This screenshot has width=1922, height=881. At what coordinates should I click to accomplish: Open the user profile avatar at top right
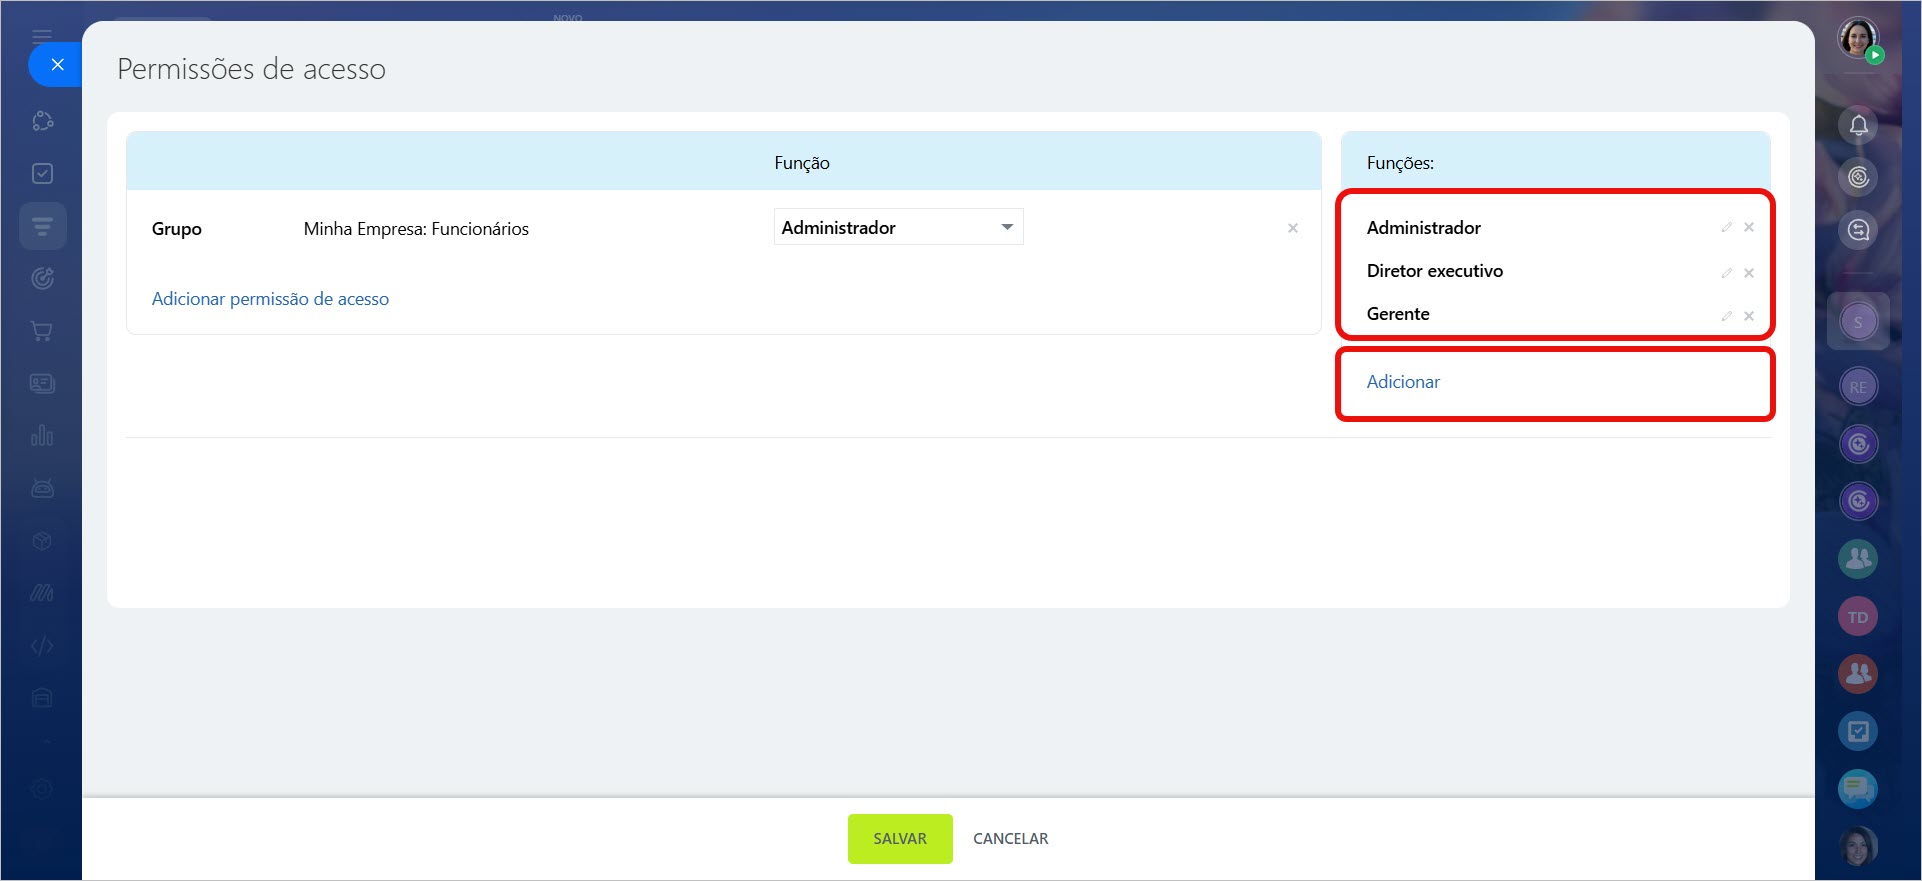click(1857, 38)
